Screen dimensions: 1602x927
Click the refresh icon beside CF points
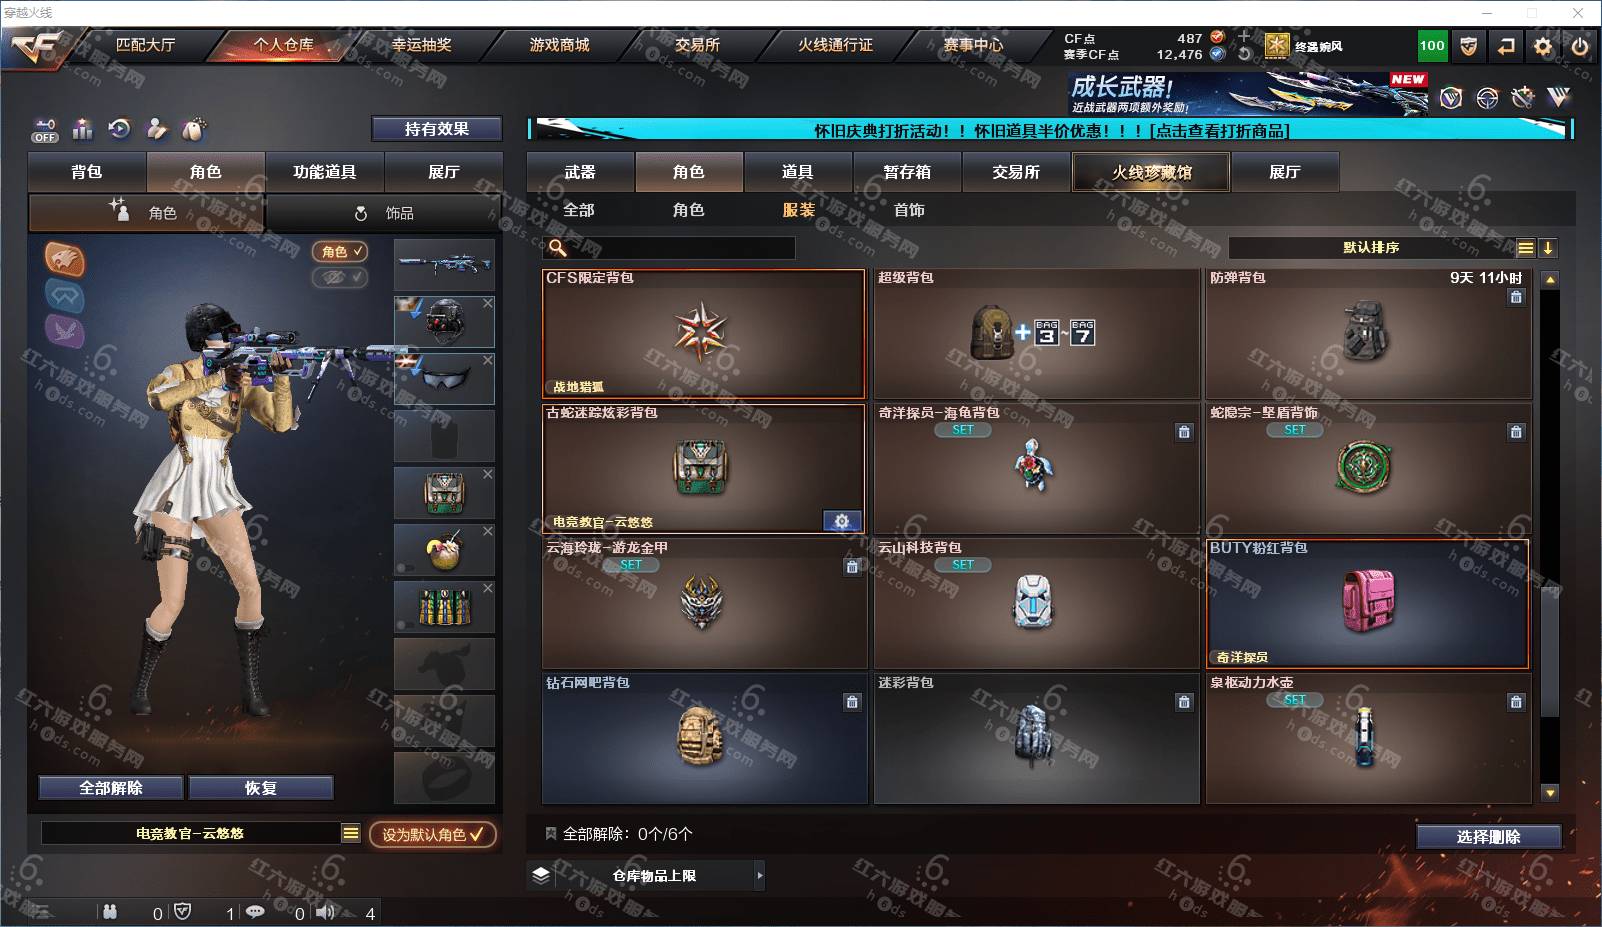1244,54
